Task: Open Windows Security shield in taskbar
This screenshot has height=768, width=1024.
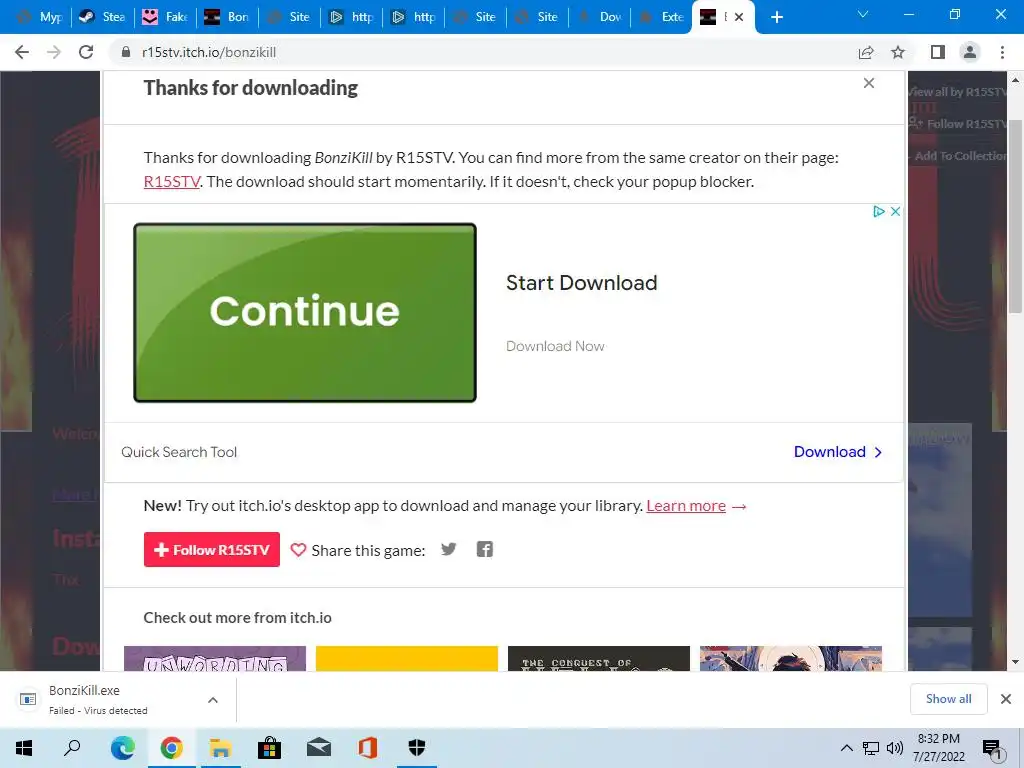Action: click(417, 748)
